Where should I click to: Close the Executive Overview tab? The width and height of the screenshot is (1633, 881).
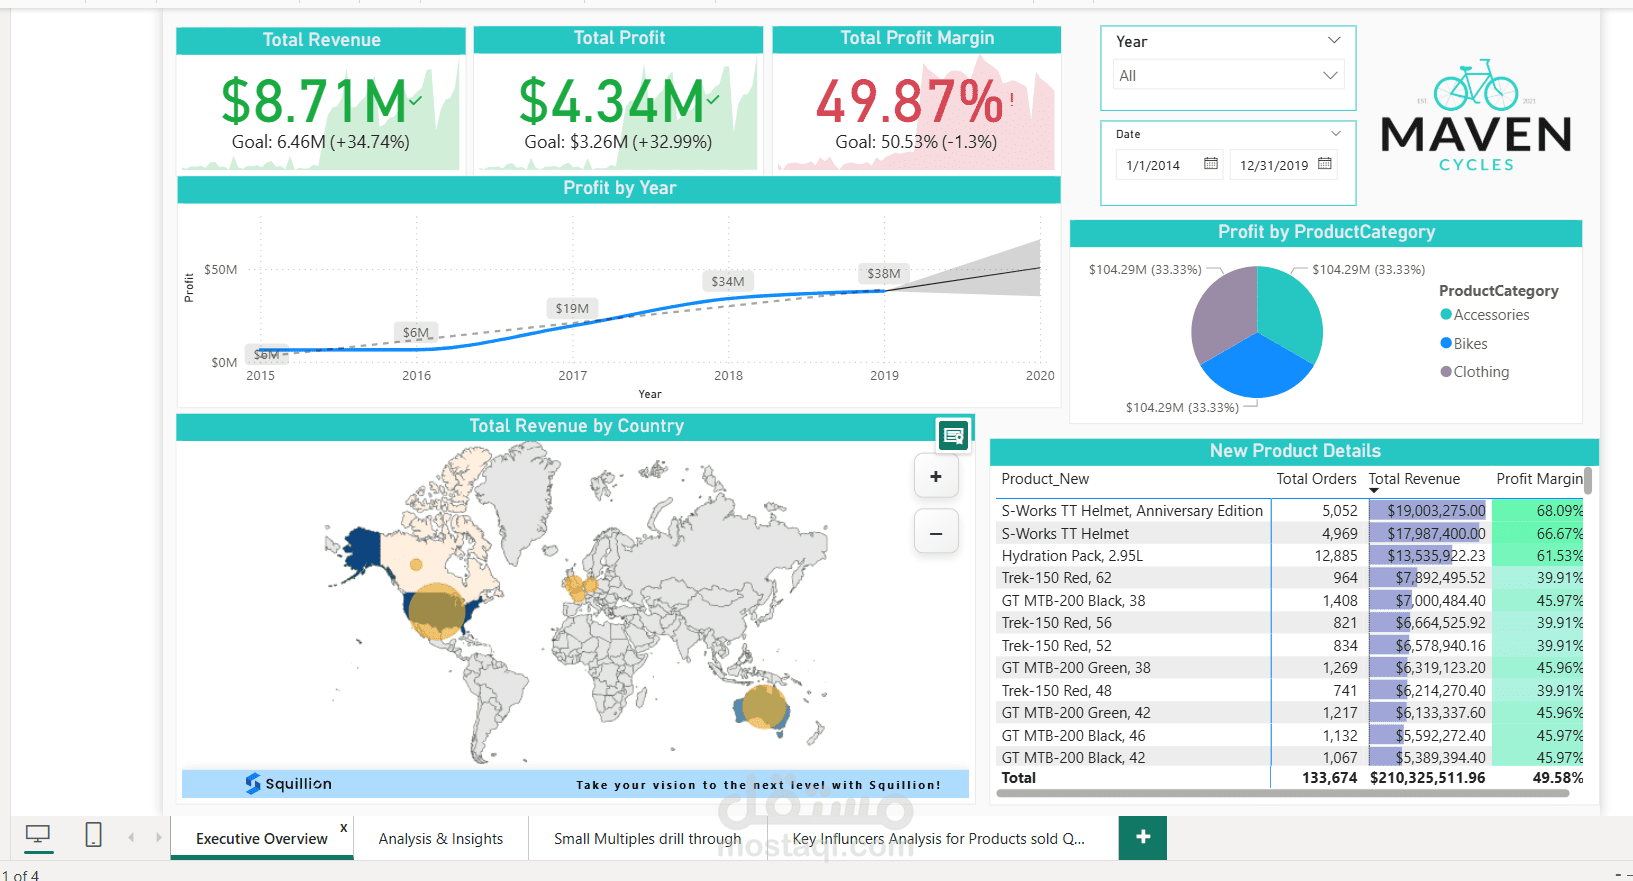click(x=344, y=827)
